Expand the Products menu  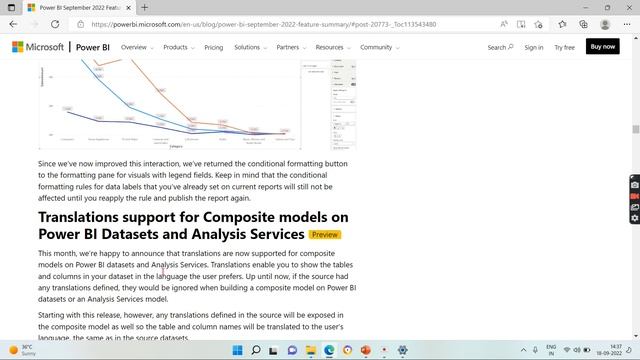[179, 47]
